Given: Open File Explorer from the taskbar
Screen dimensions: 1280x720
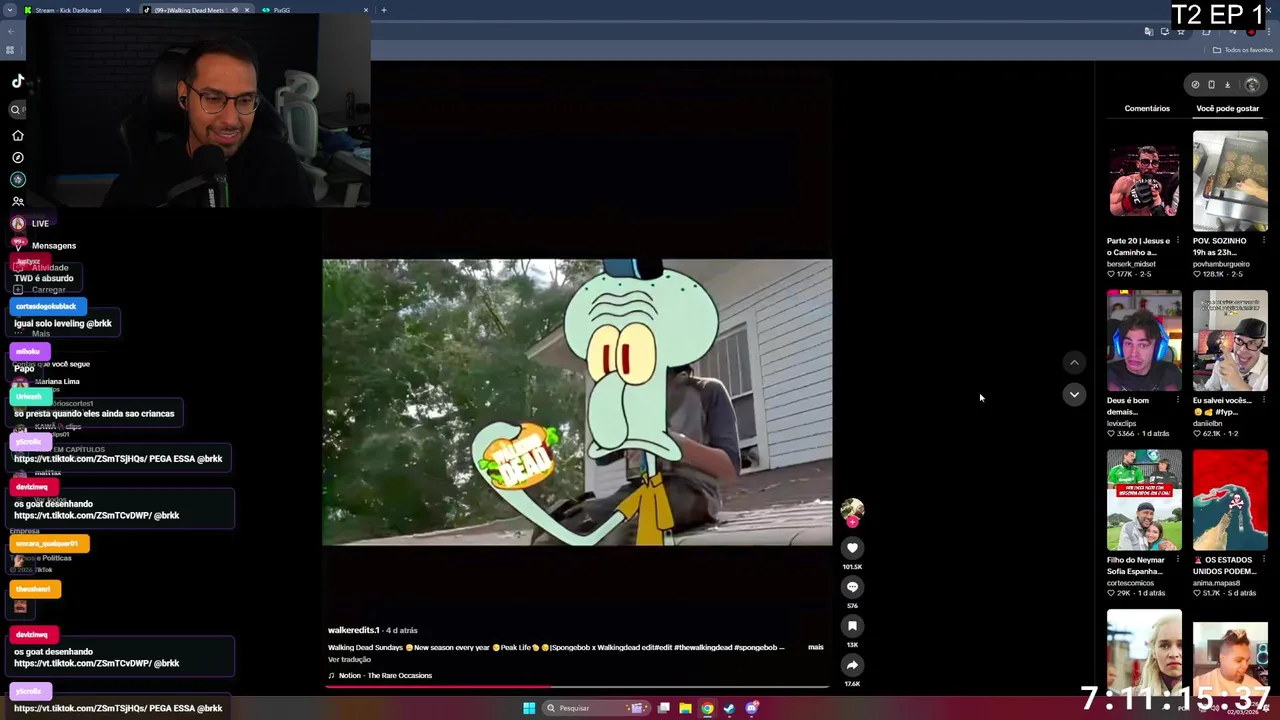Looking at the screenshot, I should [685, 708].
